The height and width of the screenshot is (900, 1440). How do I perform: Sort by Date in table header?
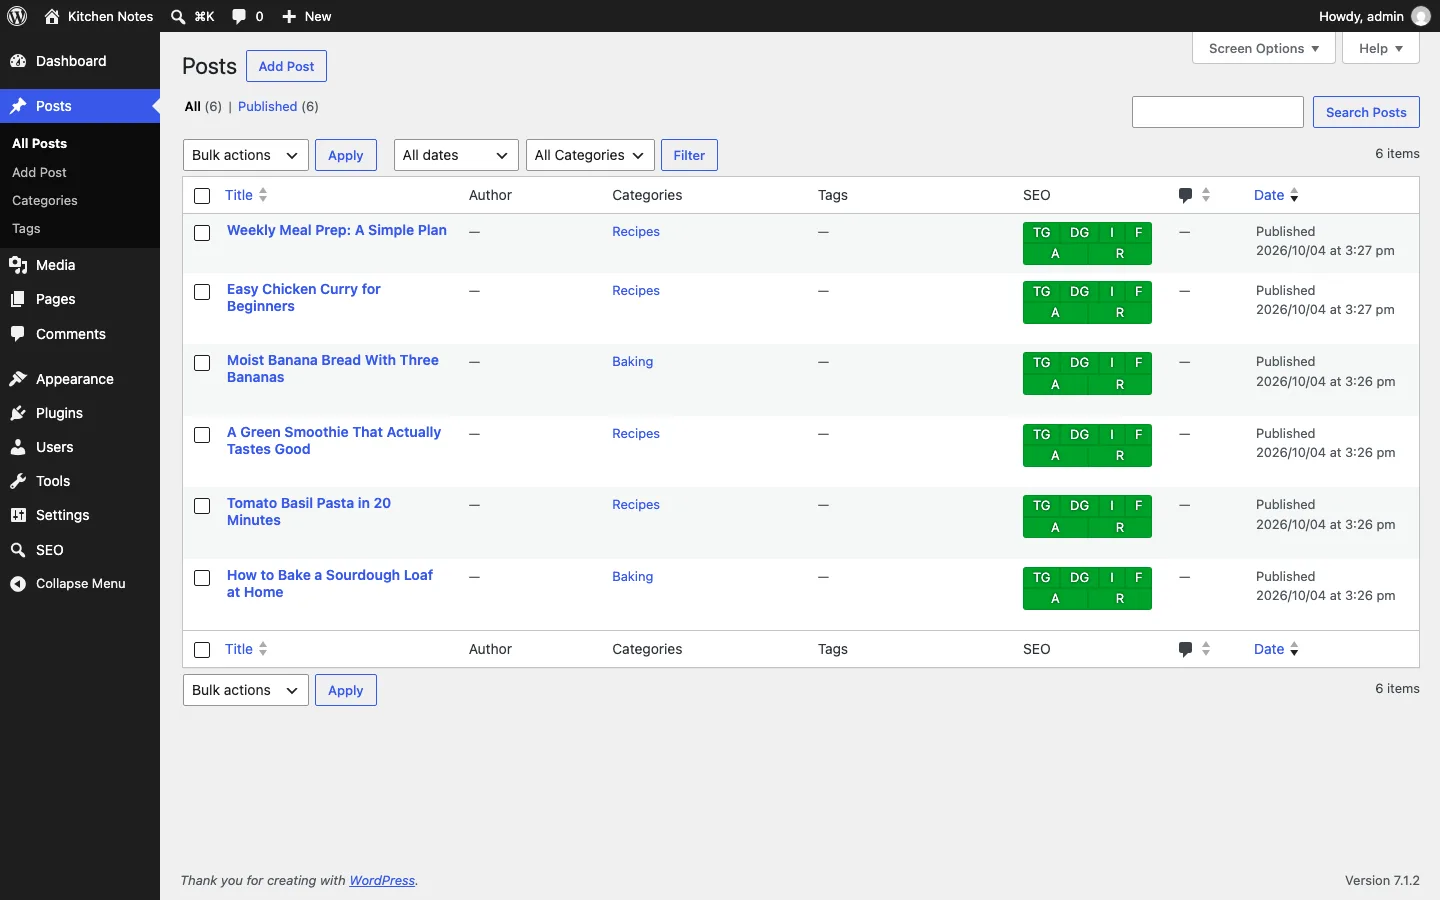click(x=1277, y=195)
